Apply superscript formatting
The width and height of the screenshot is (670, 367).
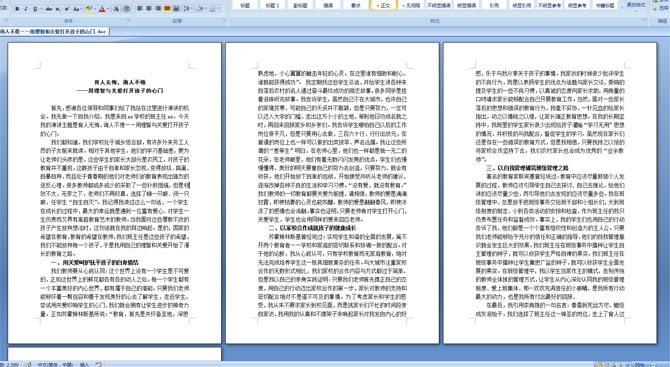[x=67, y=9]
